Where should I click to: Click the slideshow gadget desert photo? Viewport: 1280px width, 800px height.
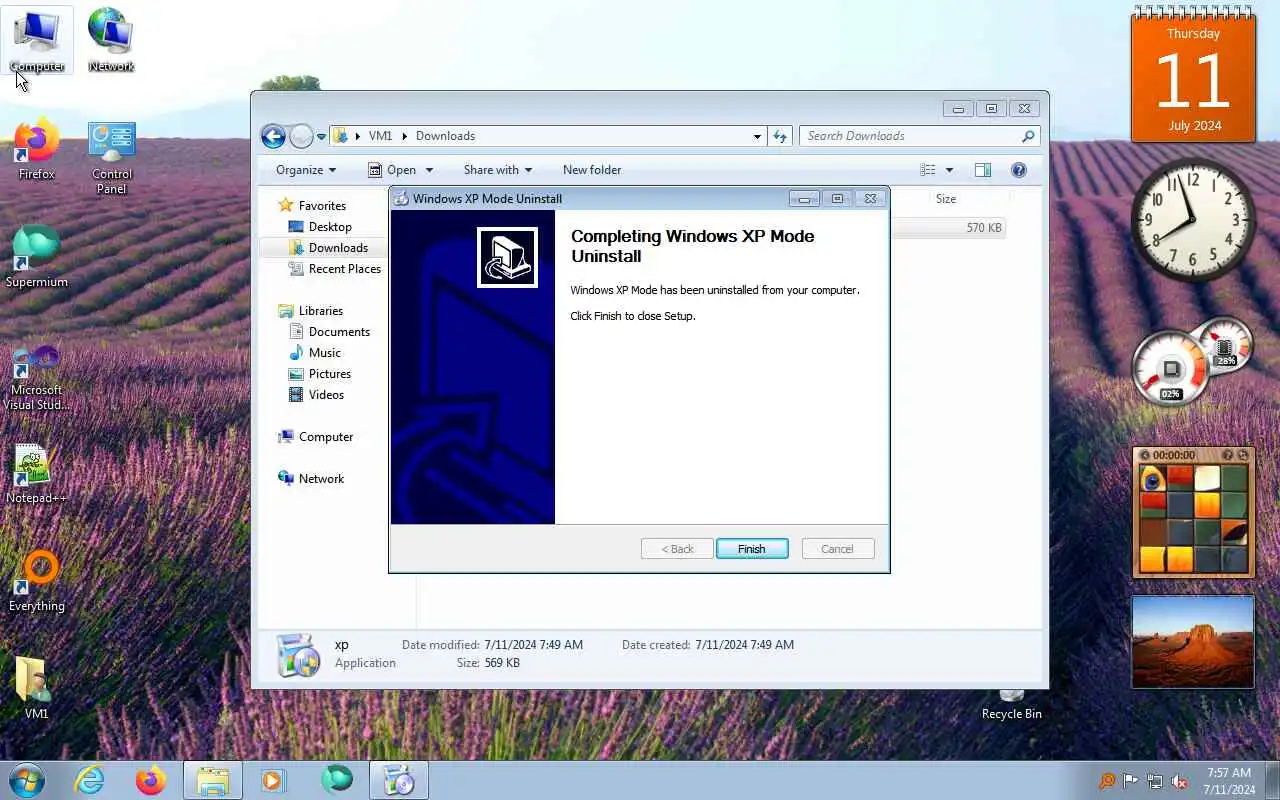pos(1193,642)
